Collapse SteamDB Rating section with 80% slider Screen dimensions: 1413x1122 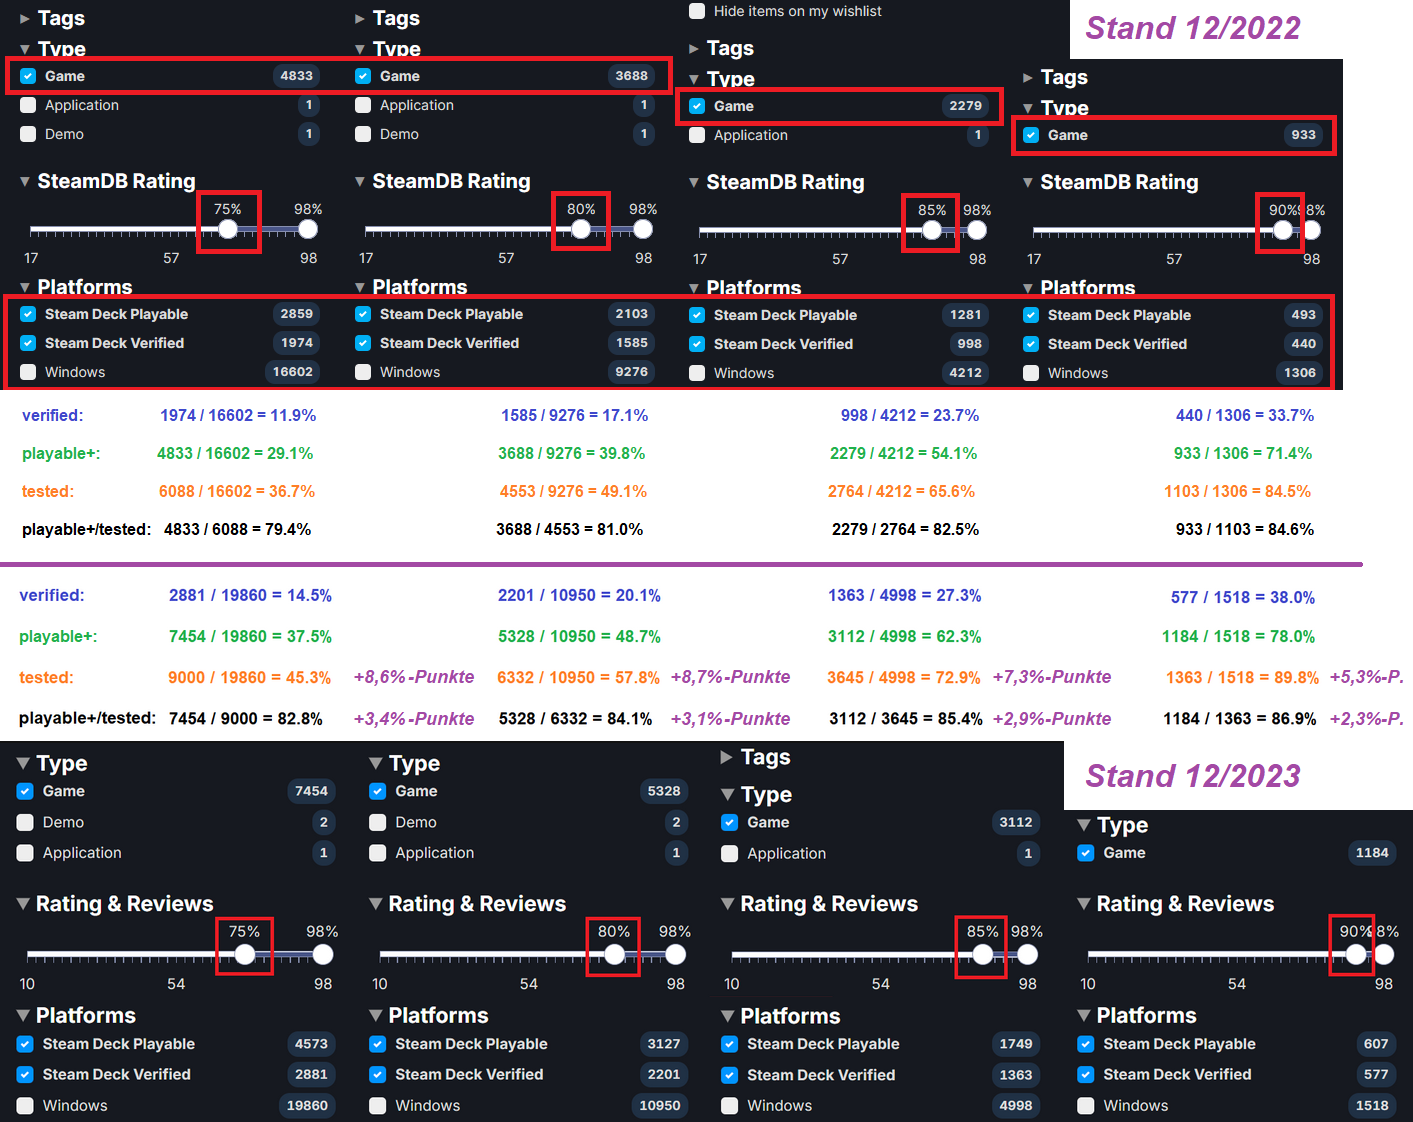(442, 181)
